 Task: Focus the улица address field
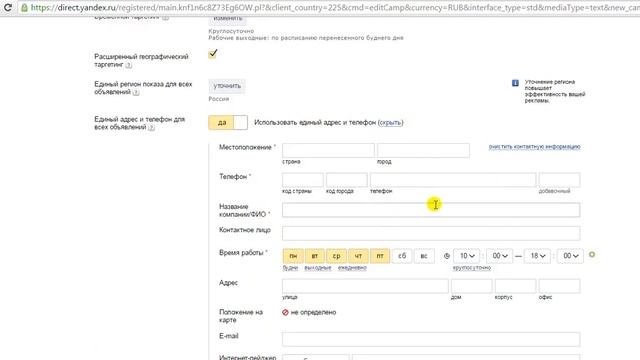tap(365, 286)
